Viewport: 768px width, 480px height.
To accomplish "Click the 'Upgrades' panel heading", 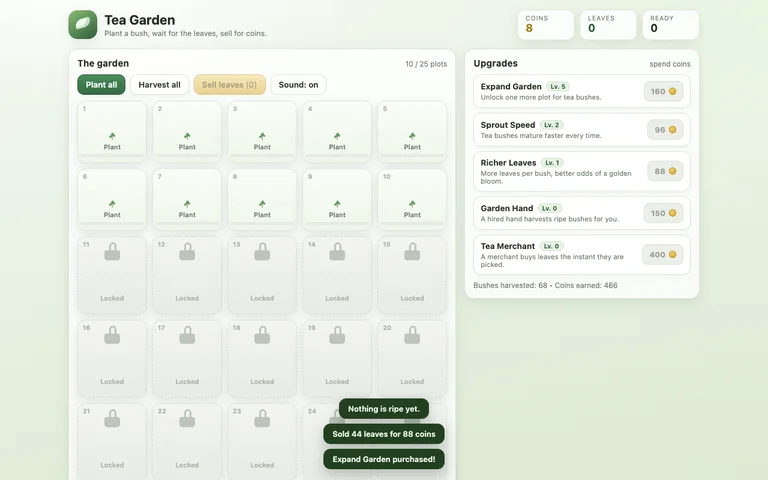I will [x=495, y=63].
